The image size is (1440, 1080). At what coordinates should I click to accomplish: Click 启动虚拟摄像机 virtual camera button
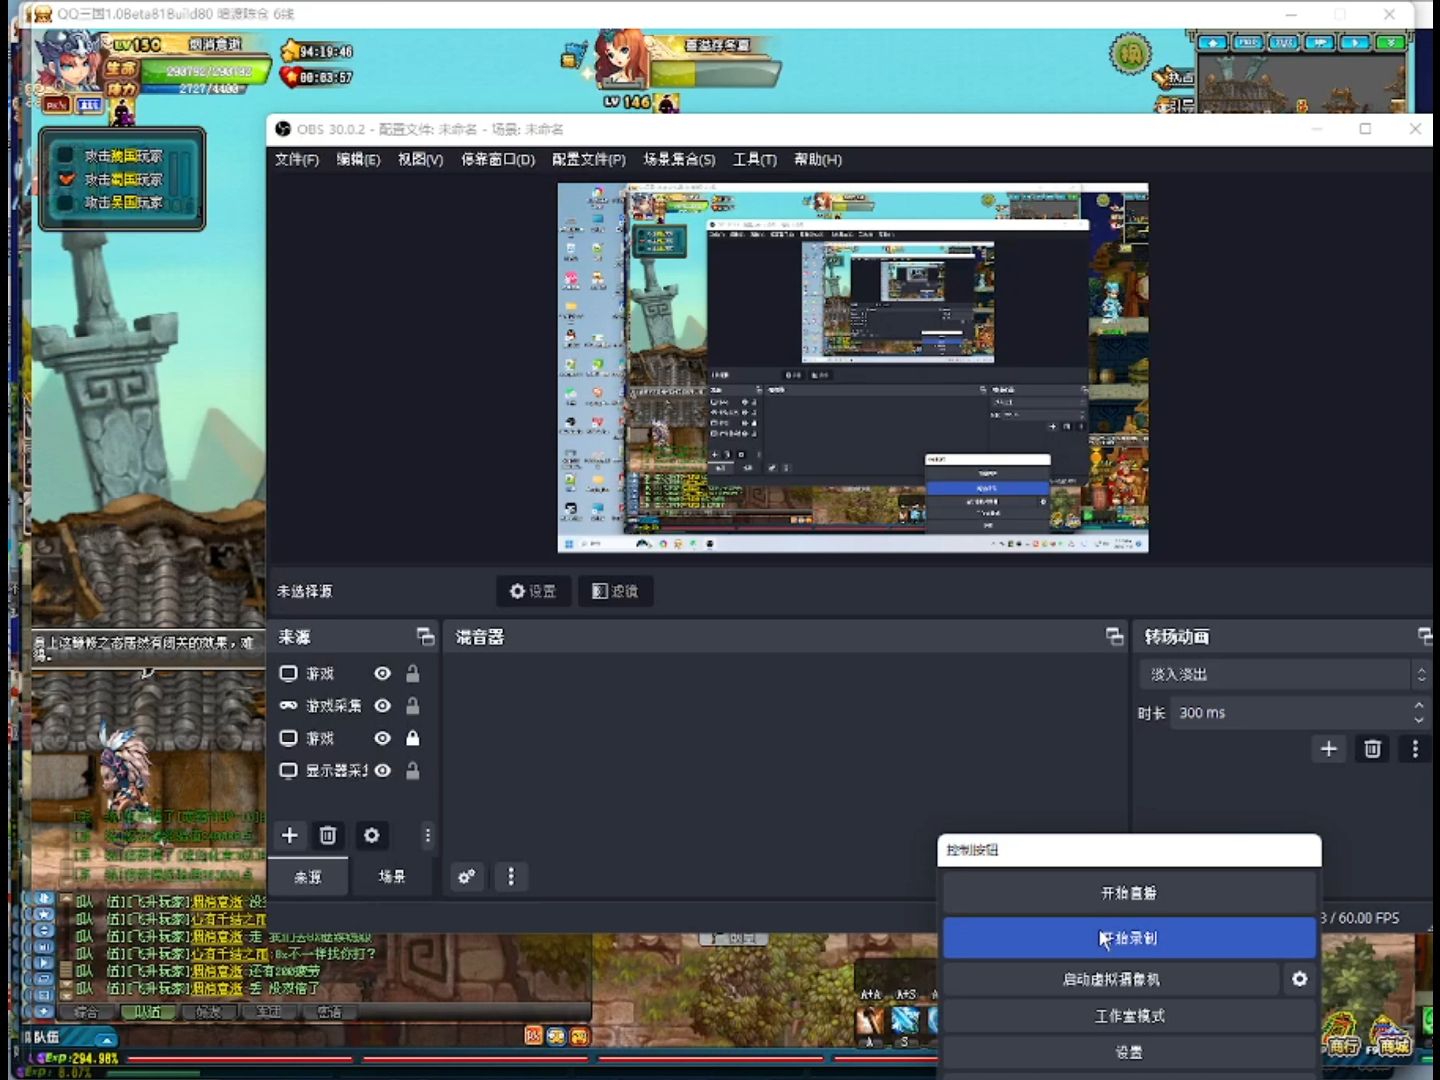click(1111, 980)
